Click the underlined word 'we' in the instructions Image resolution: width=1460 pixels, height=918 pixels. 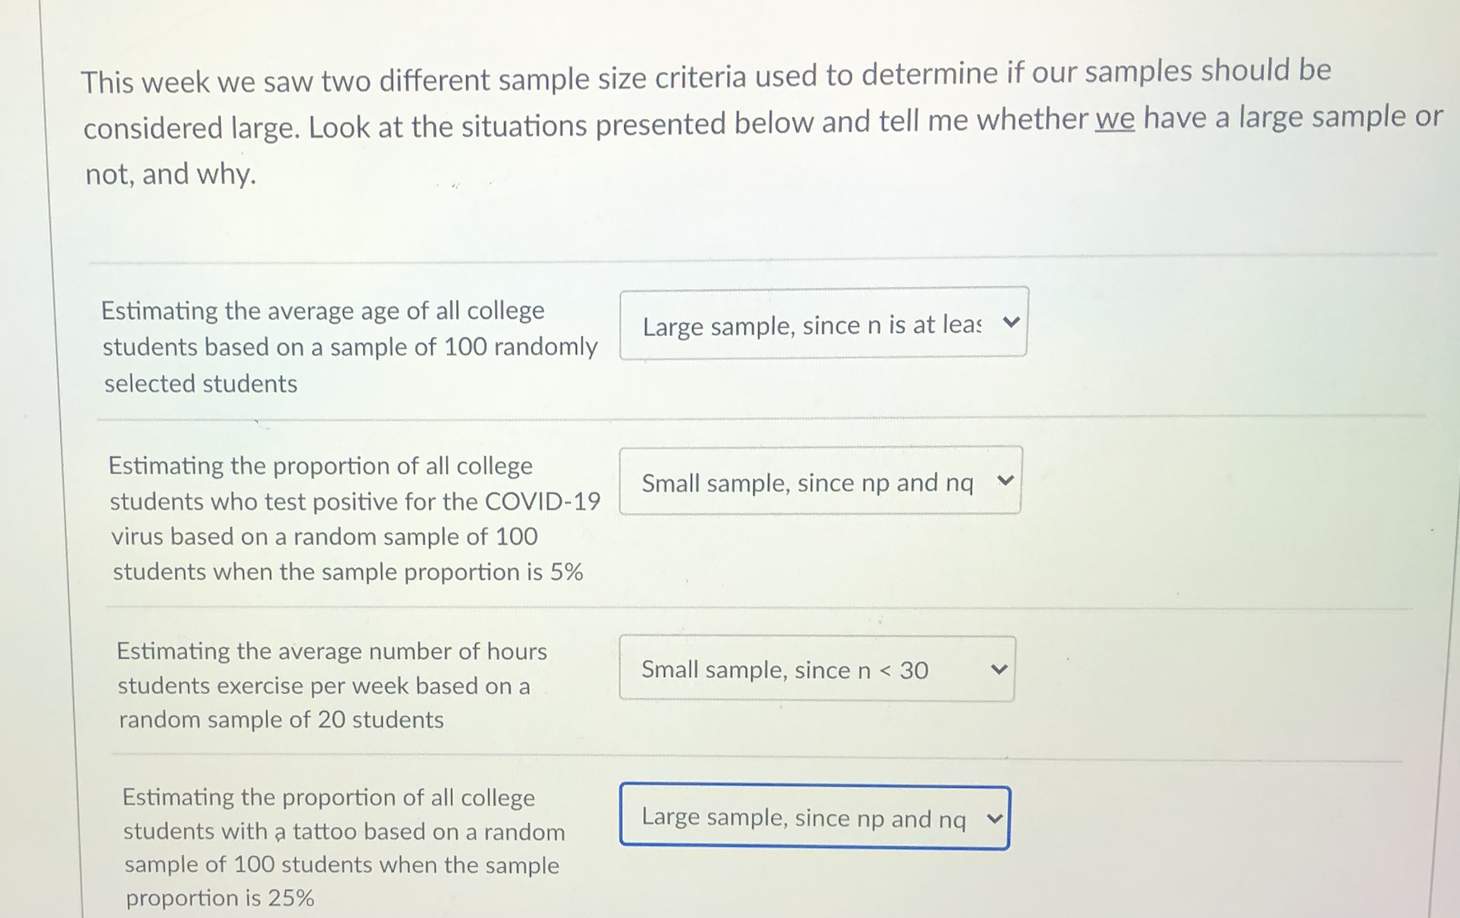(1114, 120)
